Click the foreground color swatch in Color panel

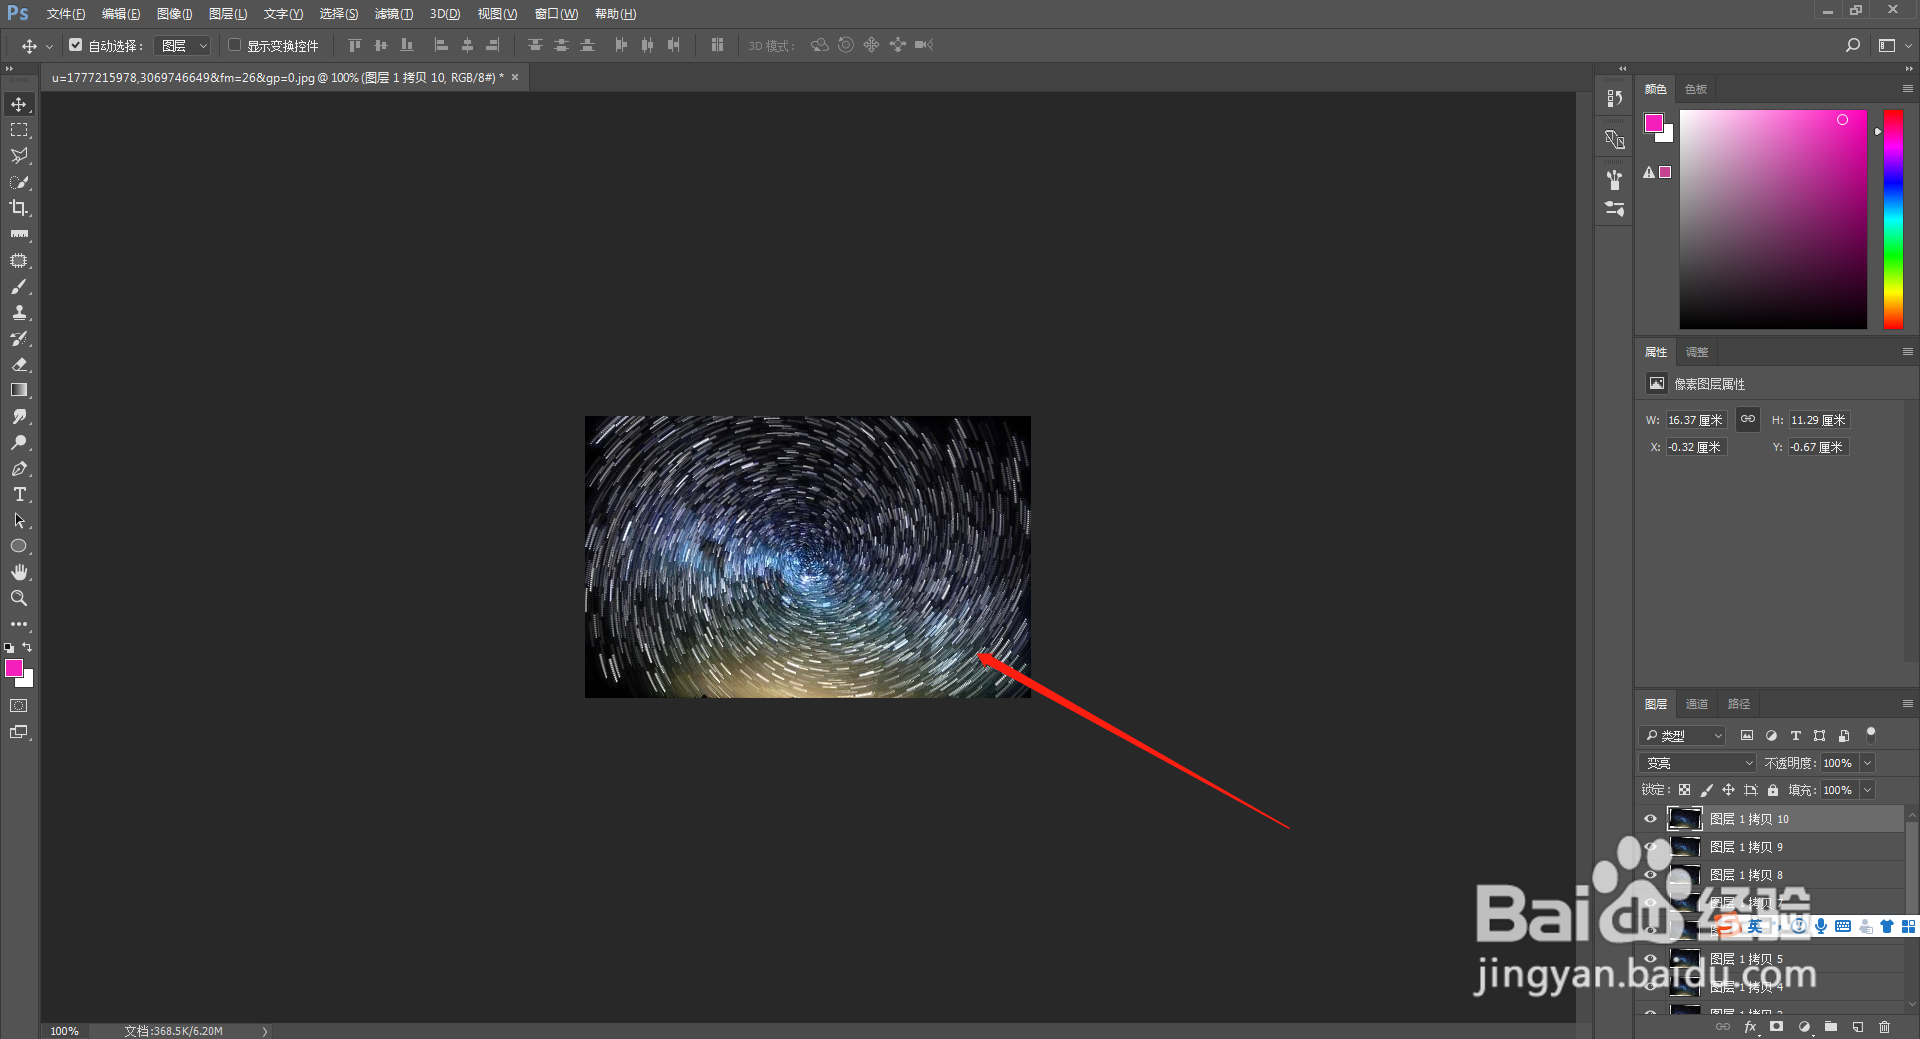click(x=1654, y=123)
